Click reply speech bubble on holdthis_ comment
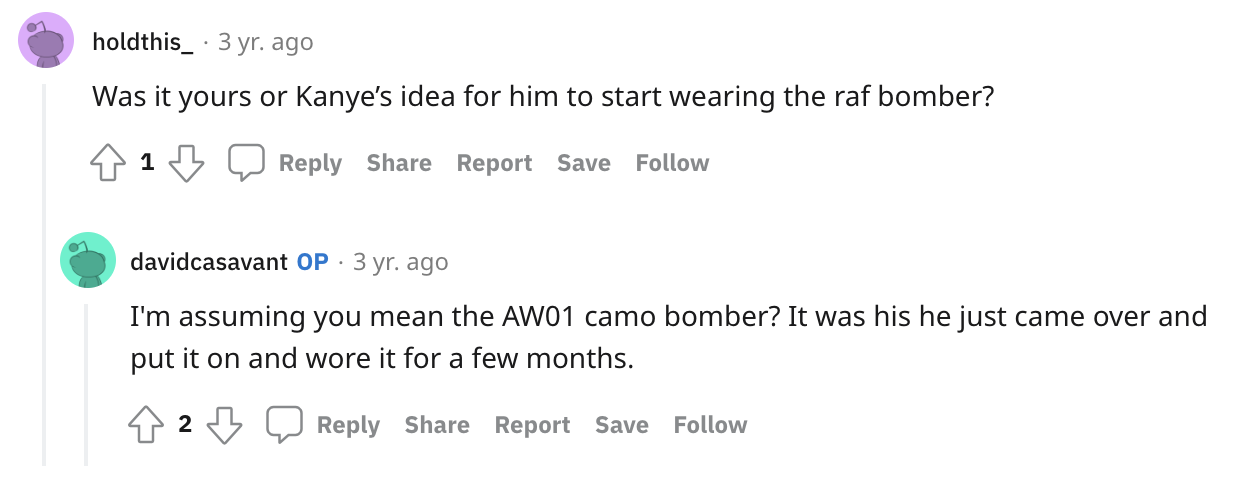This screenshot has width=1254, height=490. click(x=246, y=163)
